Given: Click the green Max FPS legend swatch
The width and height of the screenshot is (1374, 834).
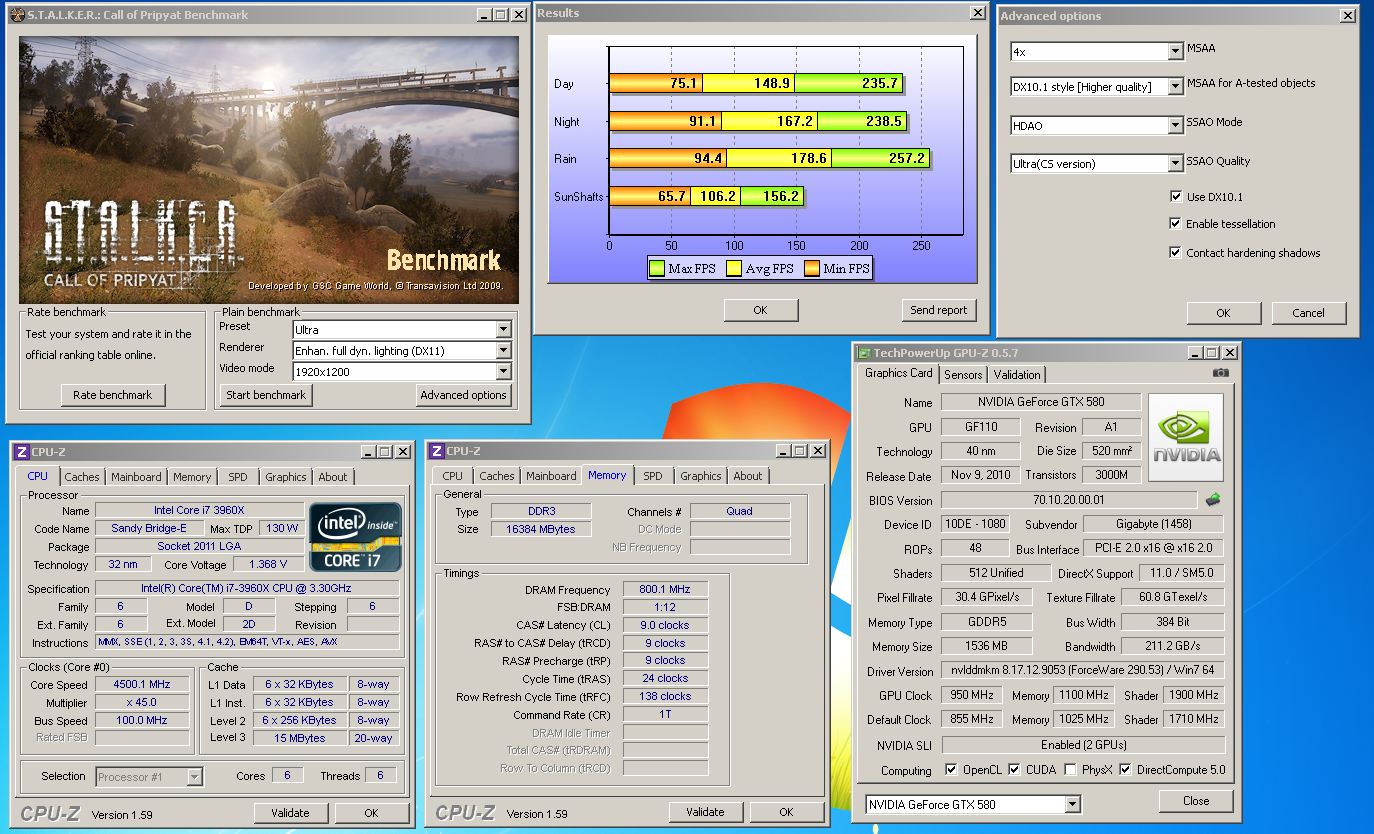Looking at the screenshot, I should click(657, 268).
